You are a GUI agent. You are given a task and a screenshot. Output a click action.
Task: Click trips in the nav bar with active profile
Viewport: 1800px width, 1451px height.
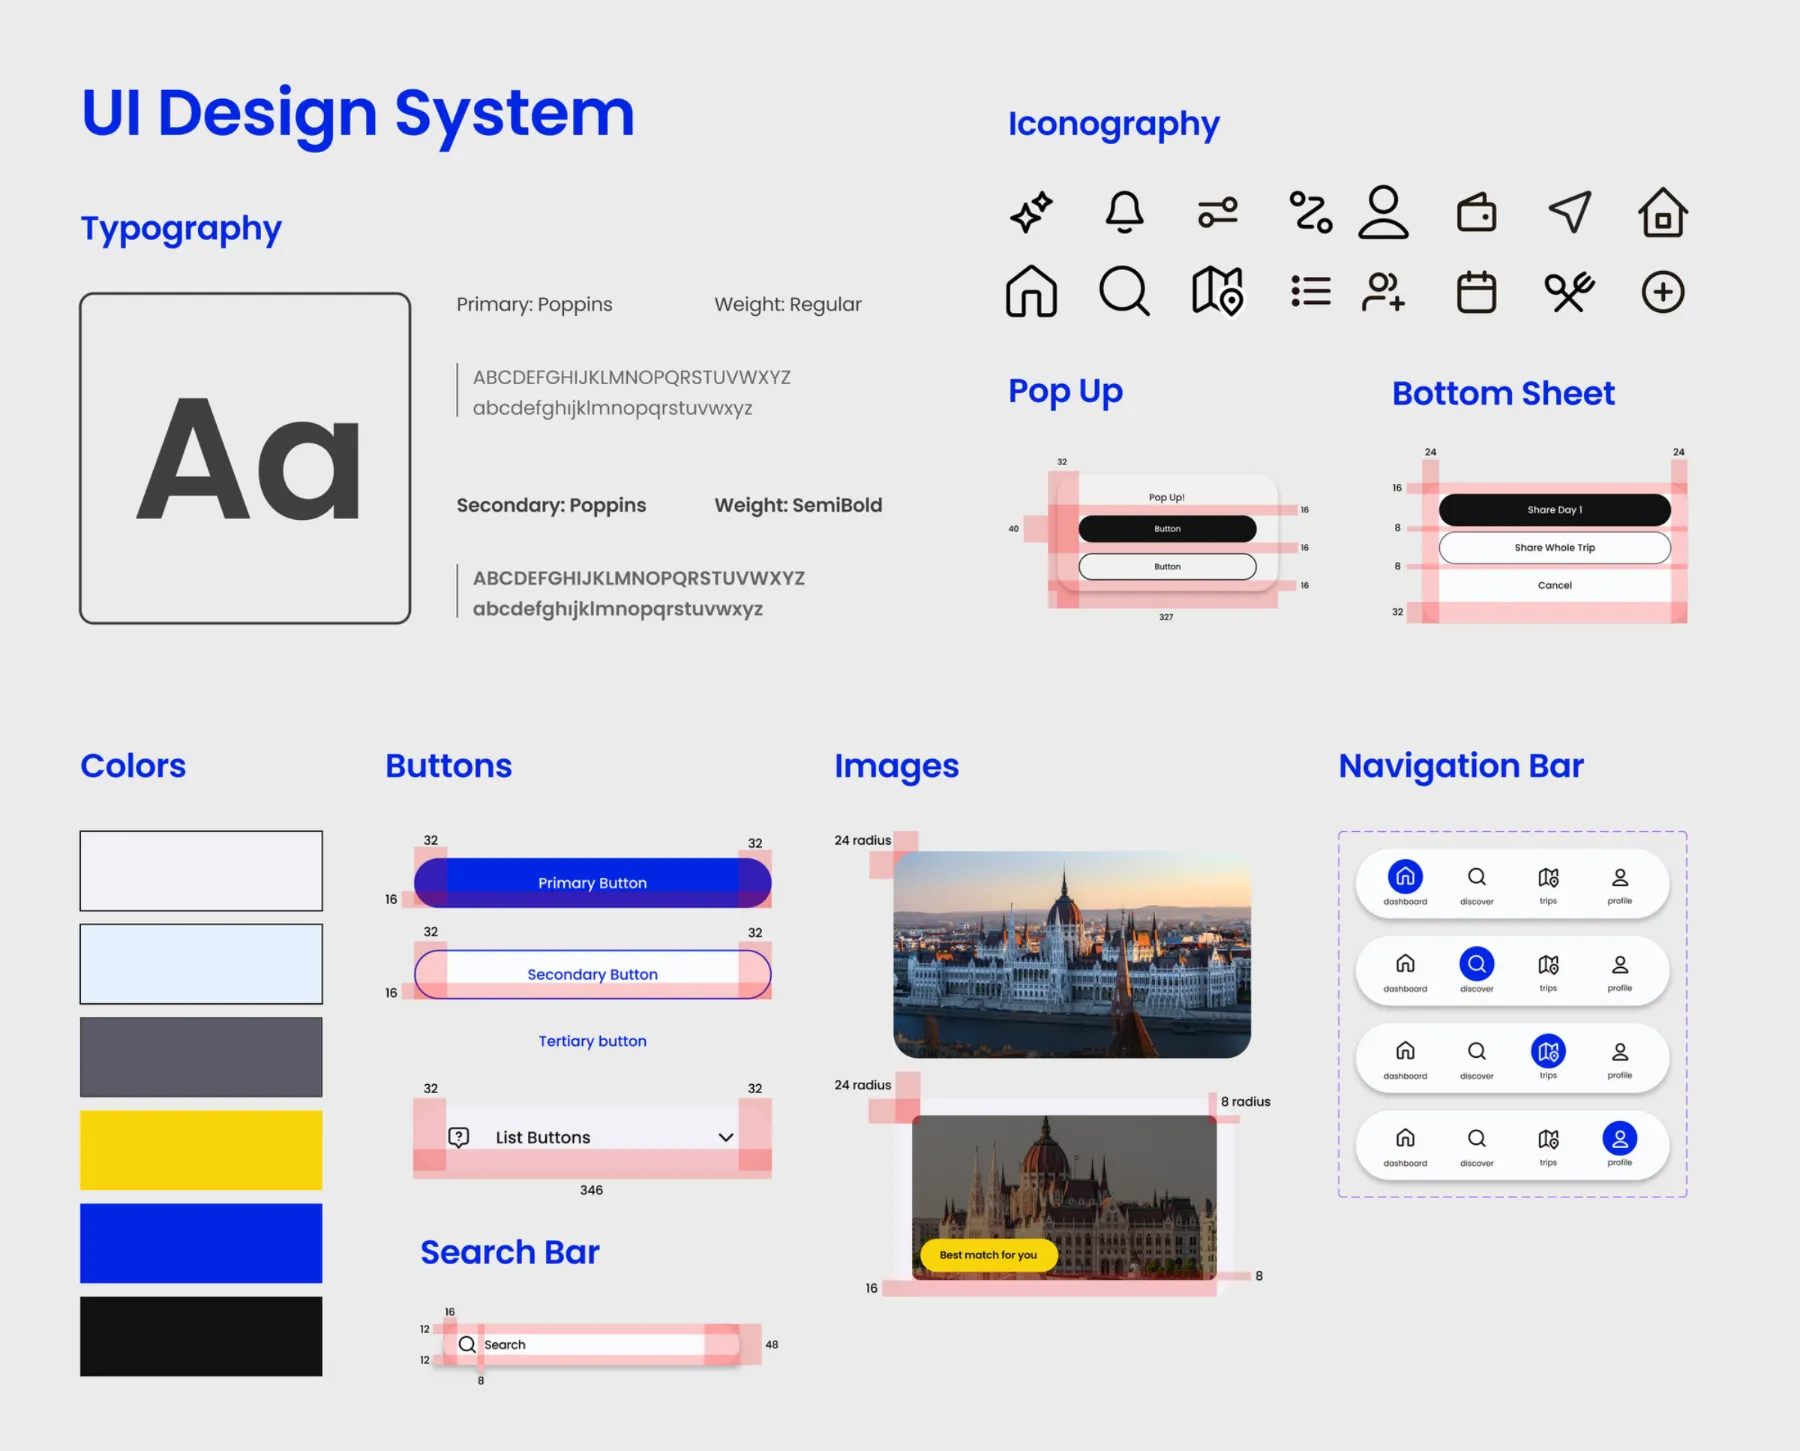point(1548,1145)
